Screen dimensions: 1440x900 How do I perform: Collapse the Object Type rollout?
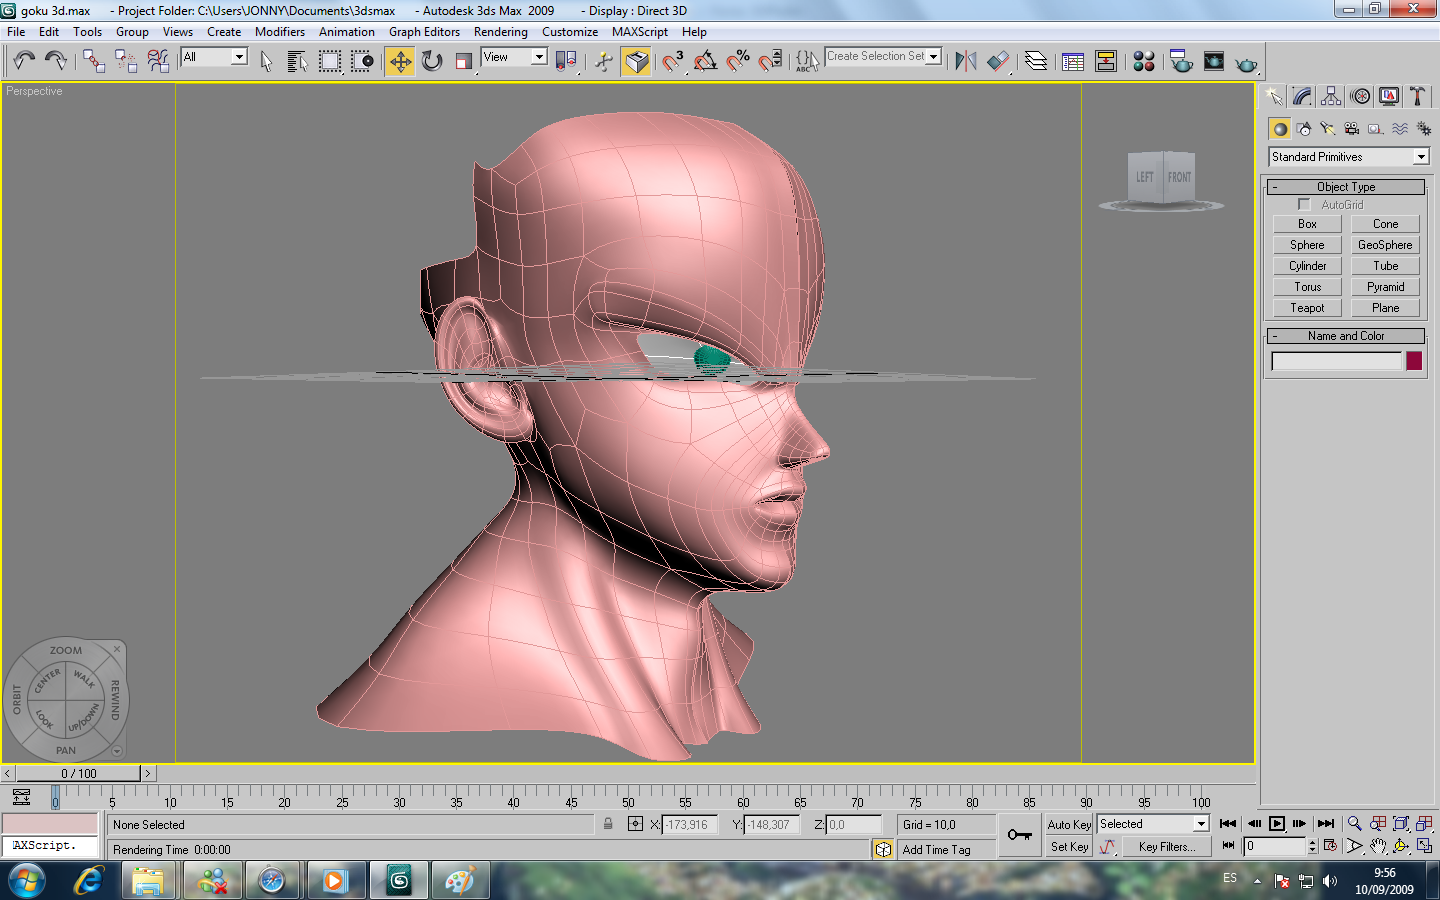click(x=1346, y=187)
